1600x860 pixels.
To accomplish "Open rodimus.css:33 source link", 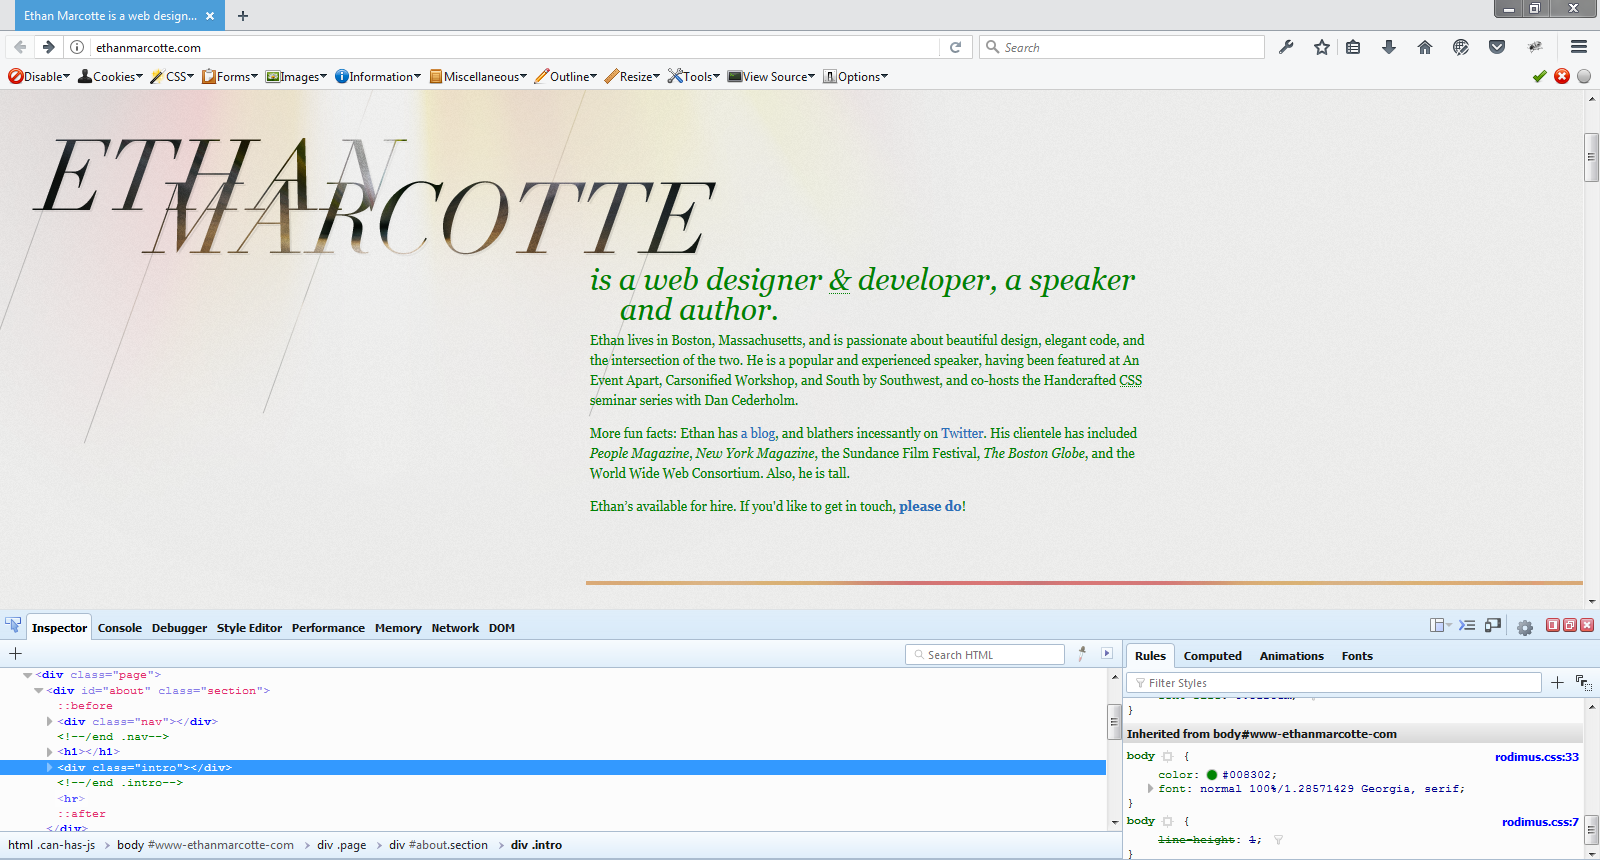I will [1537, 757].
